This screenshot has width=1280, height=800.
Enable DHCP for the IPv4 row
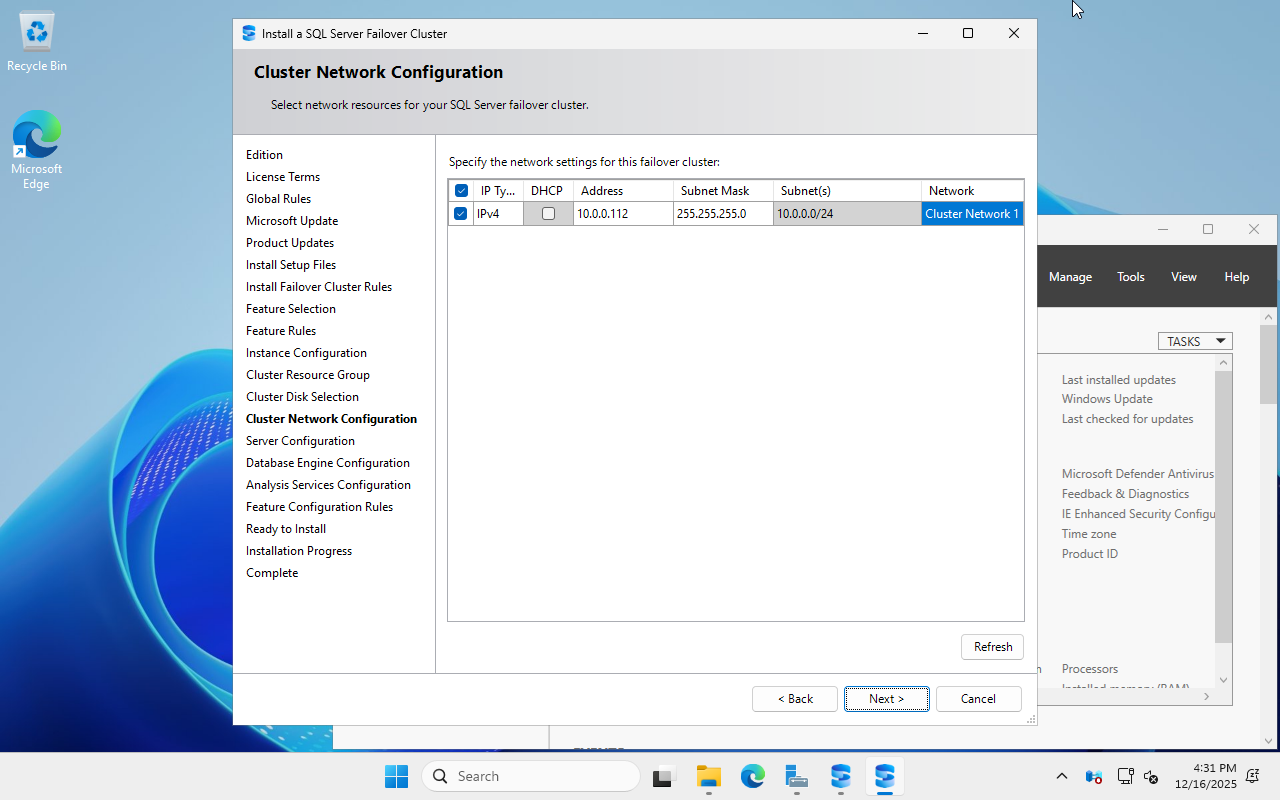547,213
